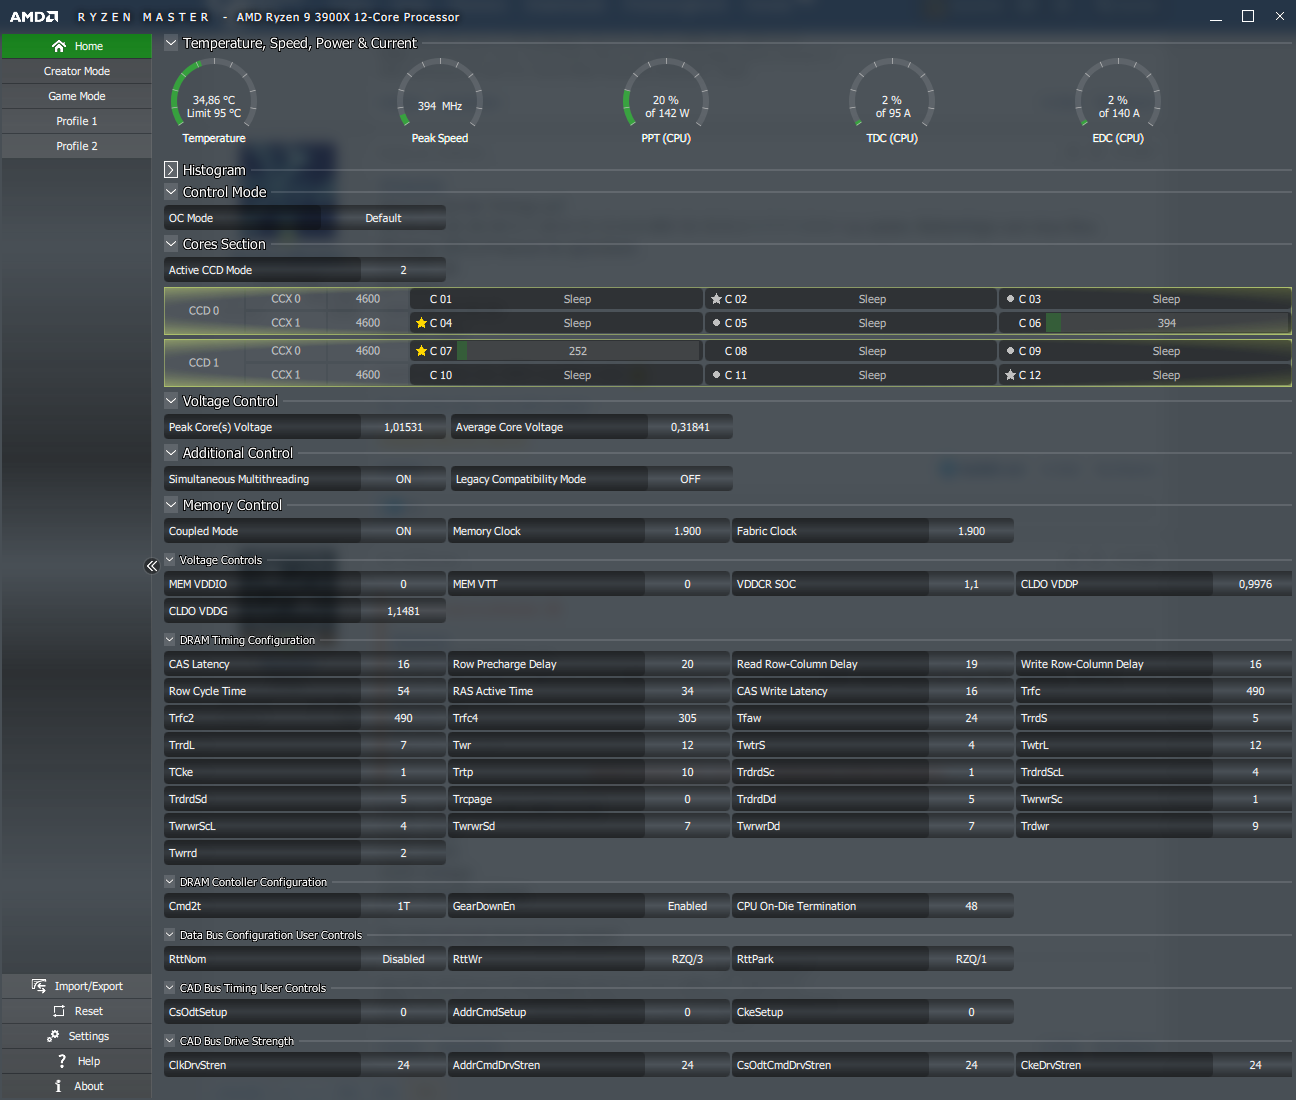Click the dot marker on core C 09
This screenshot has height=1100, width=1296.
(1010, 351)
